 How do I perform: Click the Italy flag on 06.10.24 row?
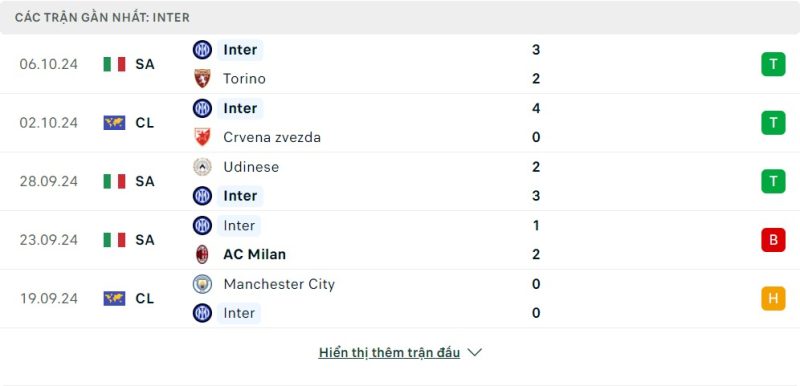tap(114, 64)
